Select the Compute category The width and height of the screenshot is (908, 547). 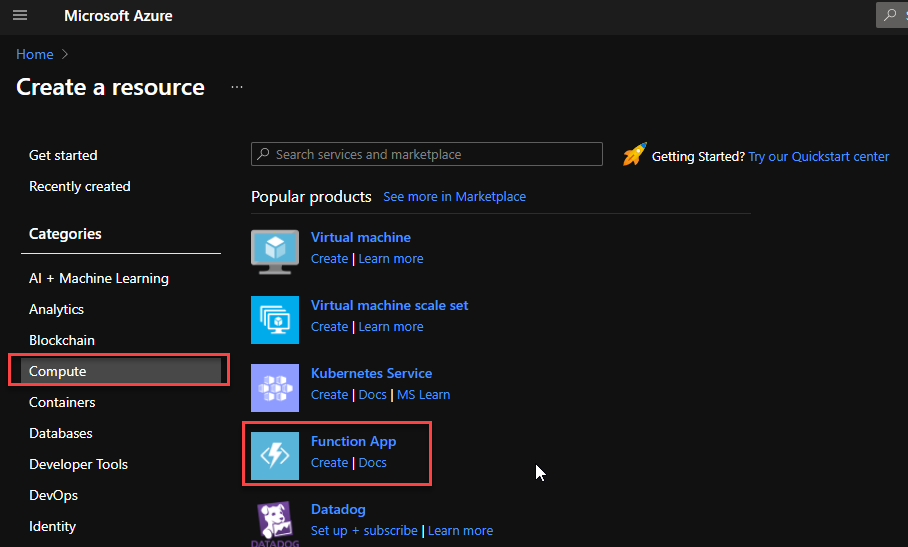(x=58, y=371)
